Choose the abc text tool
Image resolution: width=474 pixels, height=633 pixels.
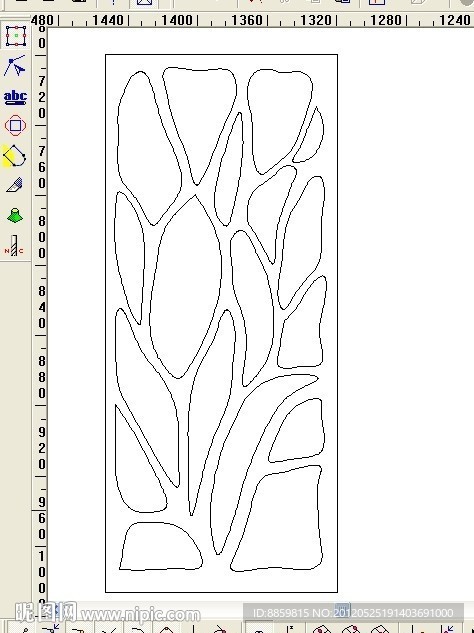point(15,97)
